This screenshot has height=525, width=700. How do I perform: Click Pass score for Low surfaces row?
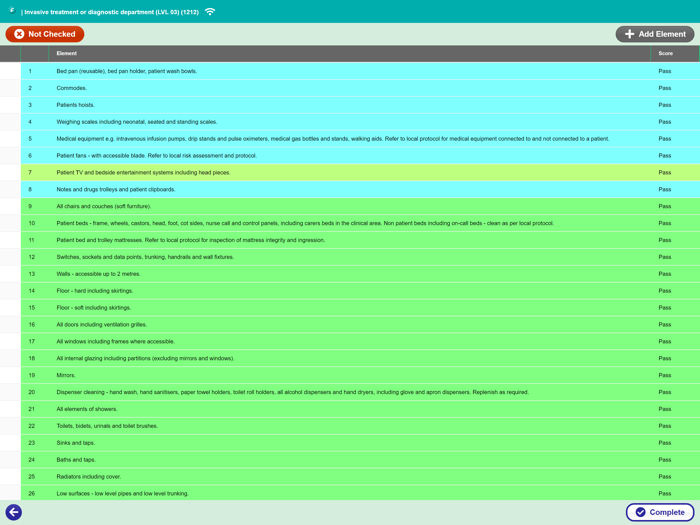(665, 494)
